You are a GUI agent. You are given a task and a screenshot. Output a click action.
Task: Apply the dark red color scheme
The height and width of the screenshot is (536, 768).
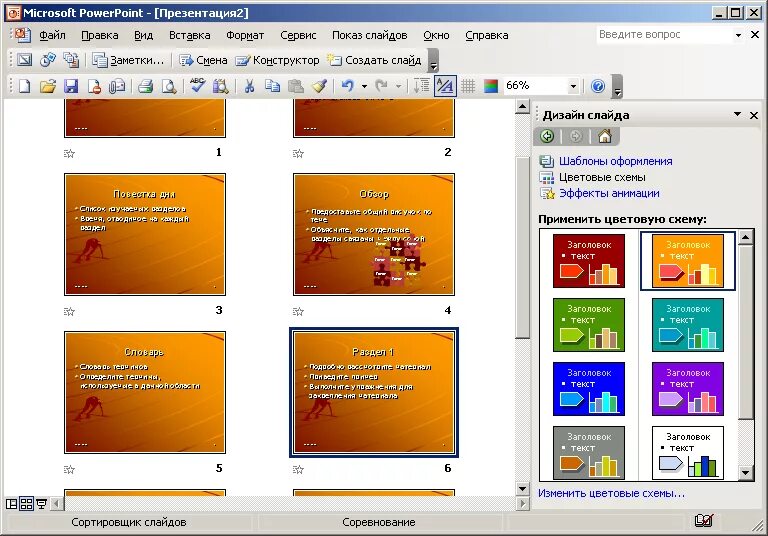click(x=589, y=261)
